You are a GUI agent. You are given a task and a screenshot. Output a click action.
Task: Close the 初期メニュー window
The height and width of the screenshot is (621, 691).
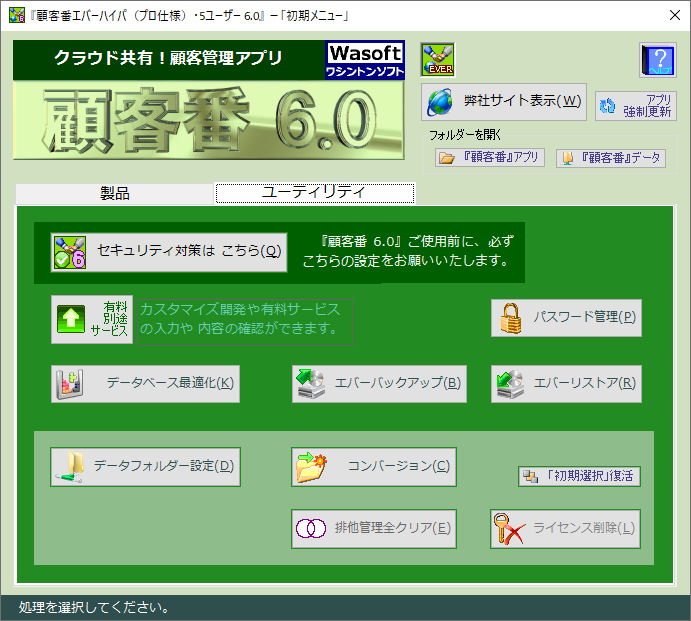675,15
